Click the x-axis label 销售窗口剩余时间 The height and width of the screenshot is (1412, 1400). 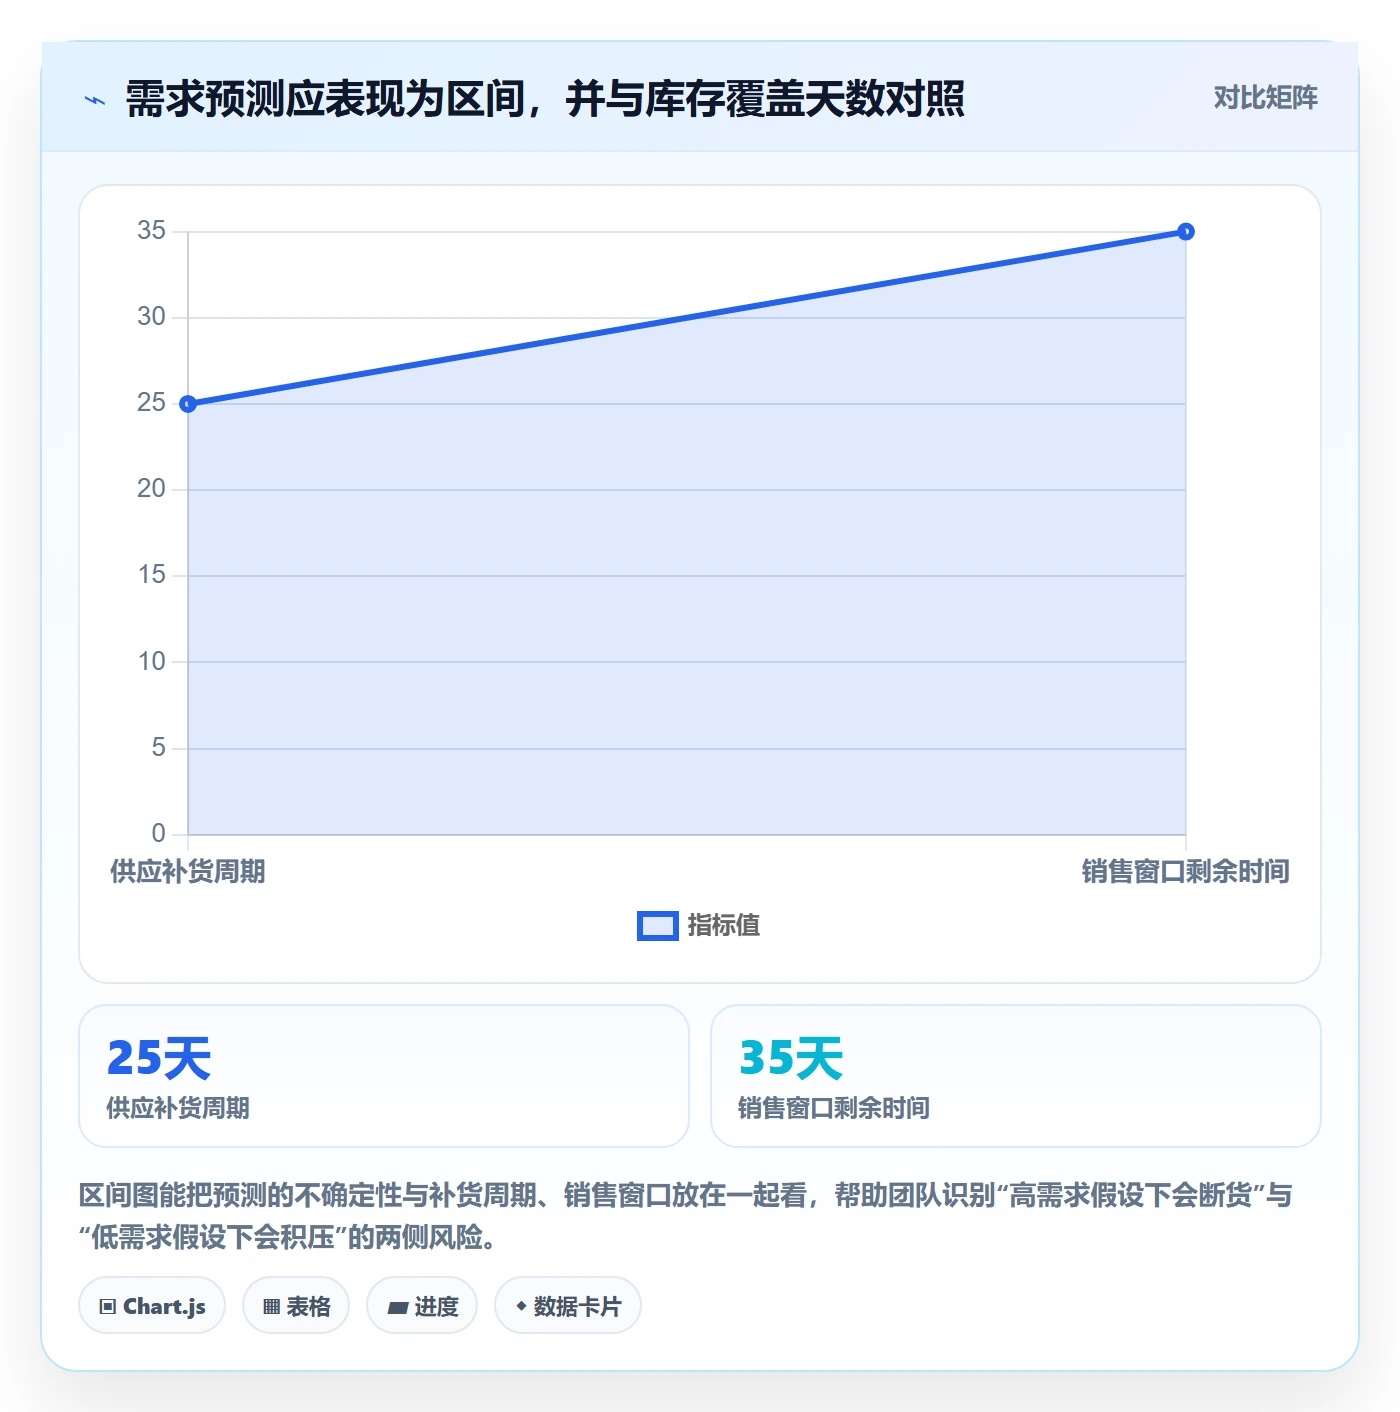pos(1186,872)
